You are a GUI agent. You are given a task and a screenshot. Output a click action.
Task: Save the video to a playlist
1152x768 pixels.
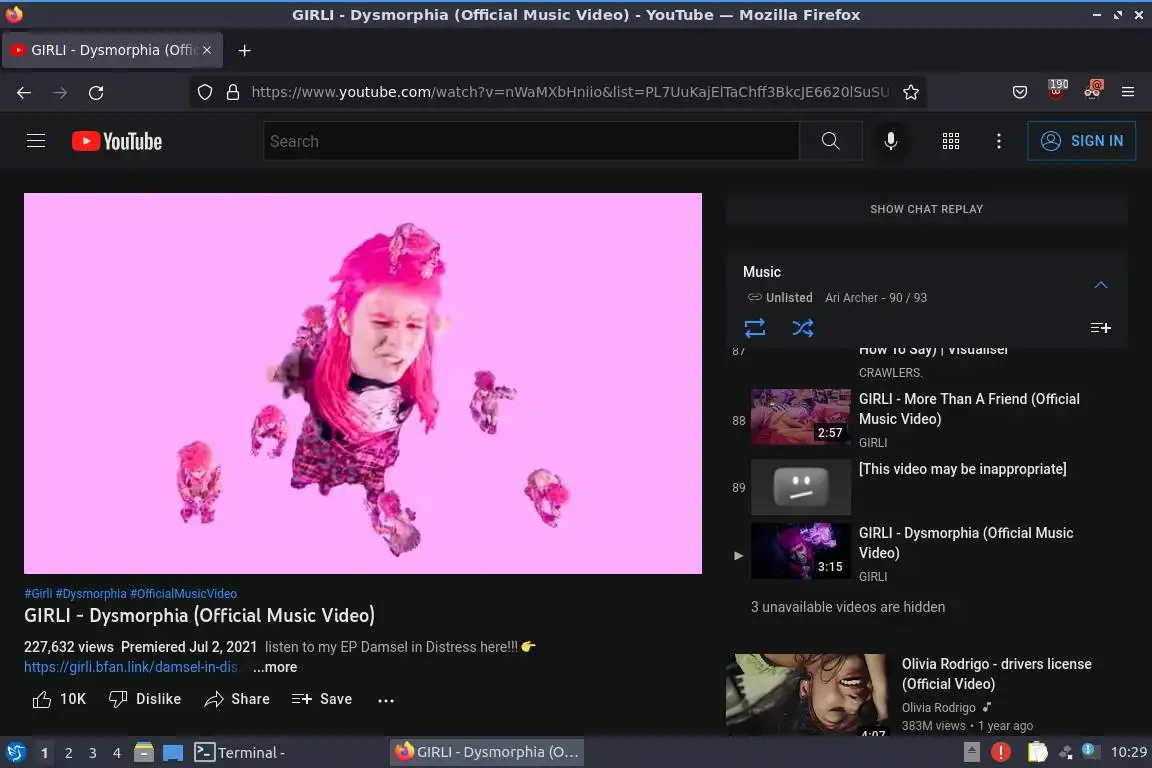pyautogui.click(x=322, y=699)
